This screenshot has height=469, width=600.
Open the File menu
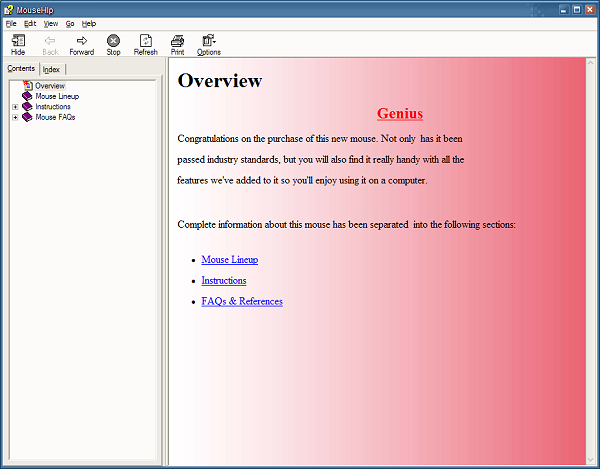coord(11,23)
